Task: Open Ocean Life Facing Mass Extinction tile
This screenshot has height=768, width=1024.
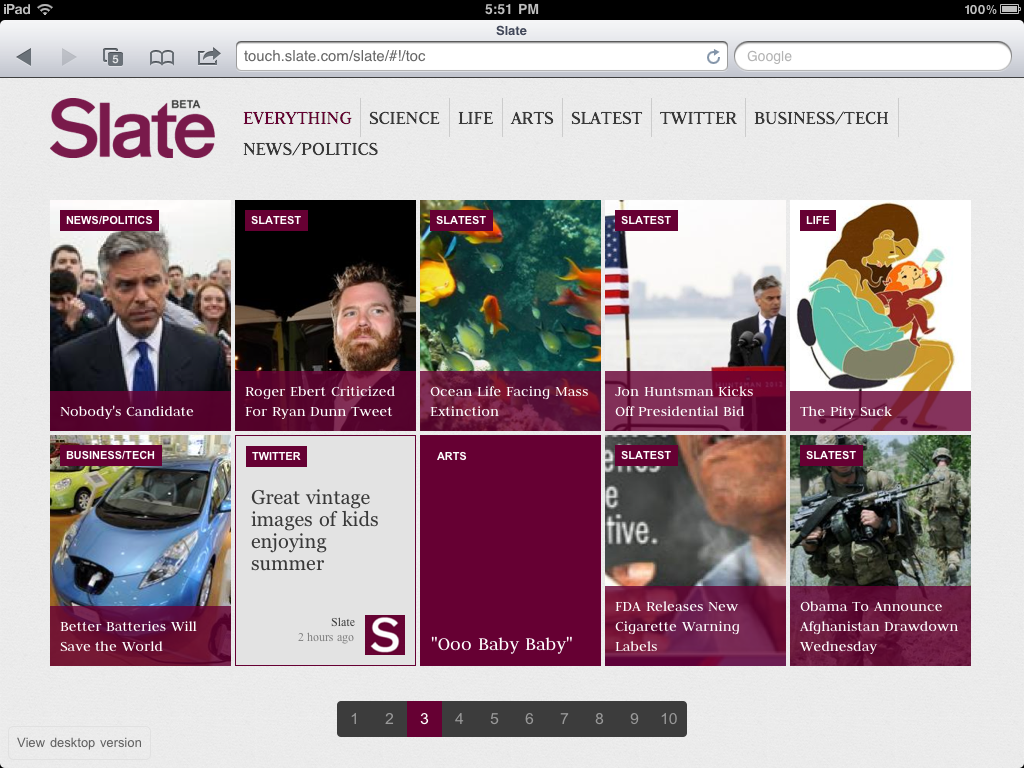Action: tap(510, 315)
